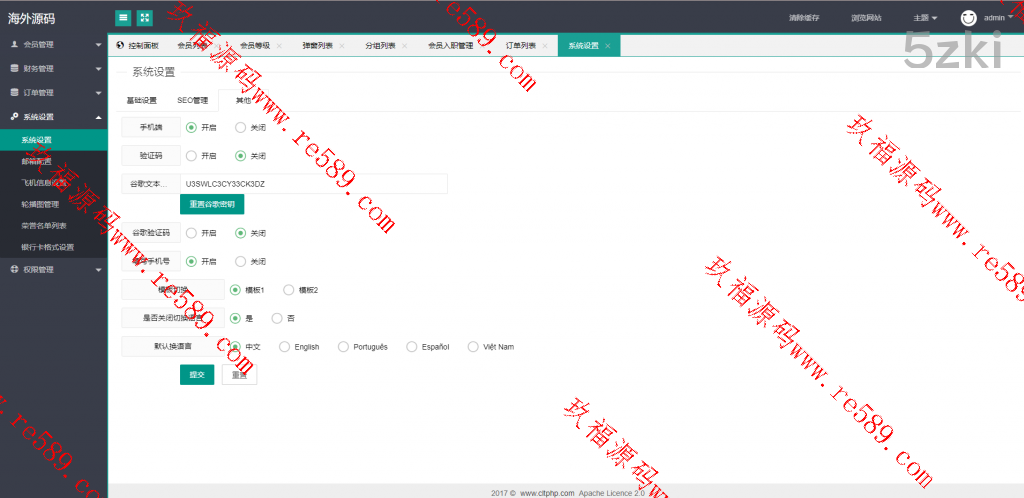The image size is (1024, 498).
Task: Close the 订单列表 tab
Action: coord(545,46)
